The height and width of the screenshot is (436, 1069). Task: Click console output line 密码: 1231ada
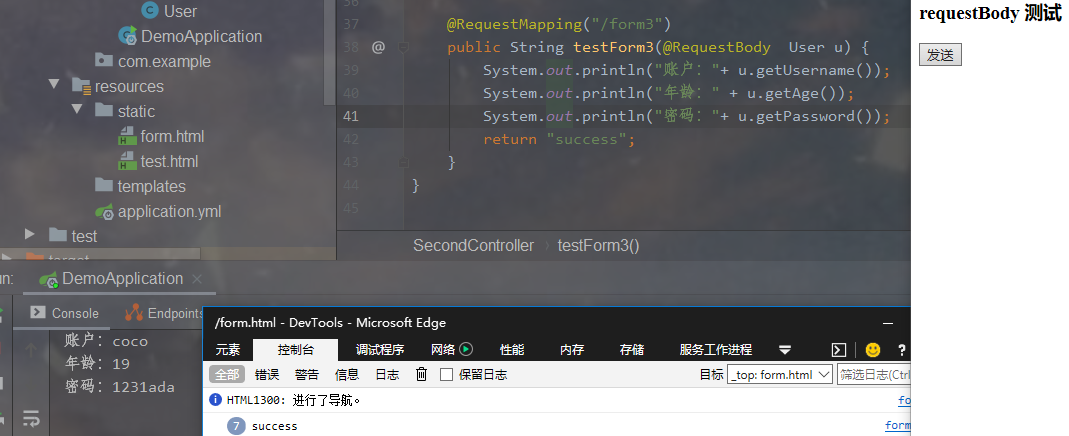click(119, 387)
